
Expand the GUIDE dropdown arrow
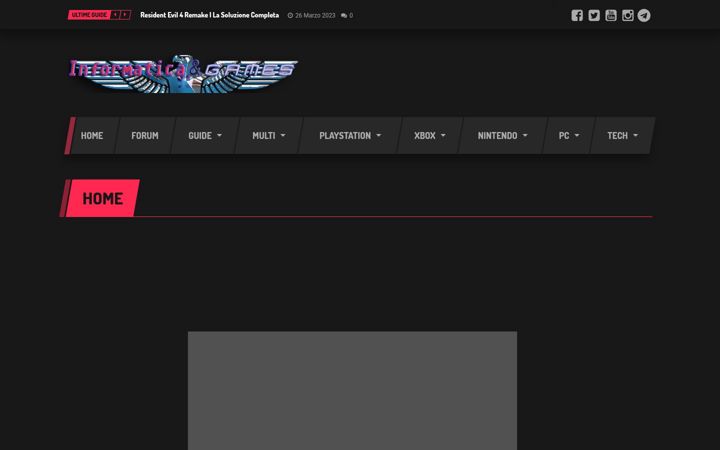(219, 135)
